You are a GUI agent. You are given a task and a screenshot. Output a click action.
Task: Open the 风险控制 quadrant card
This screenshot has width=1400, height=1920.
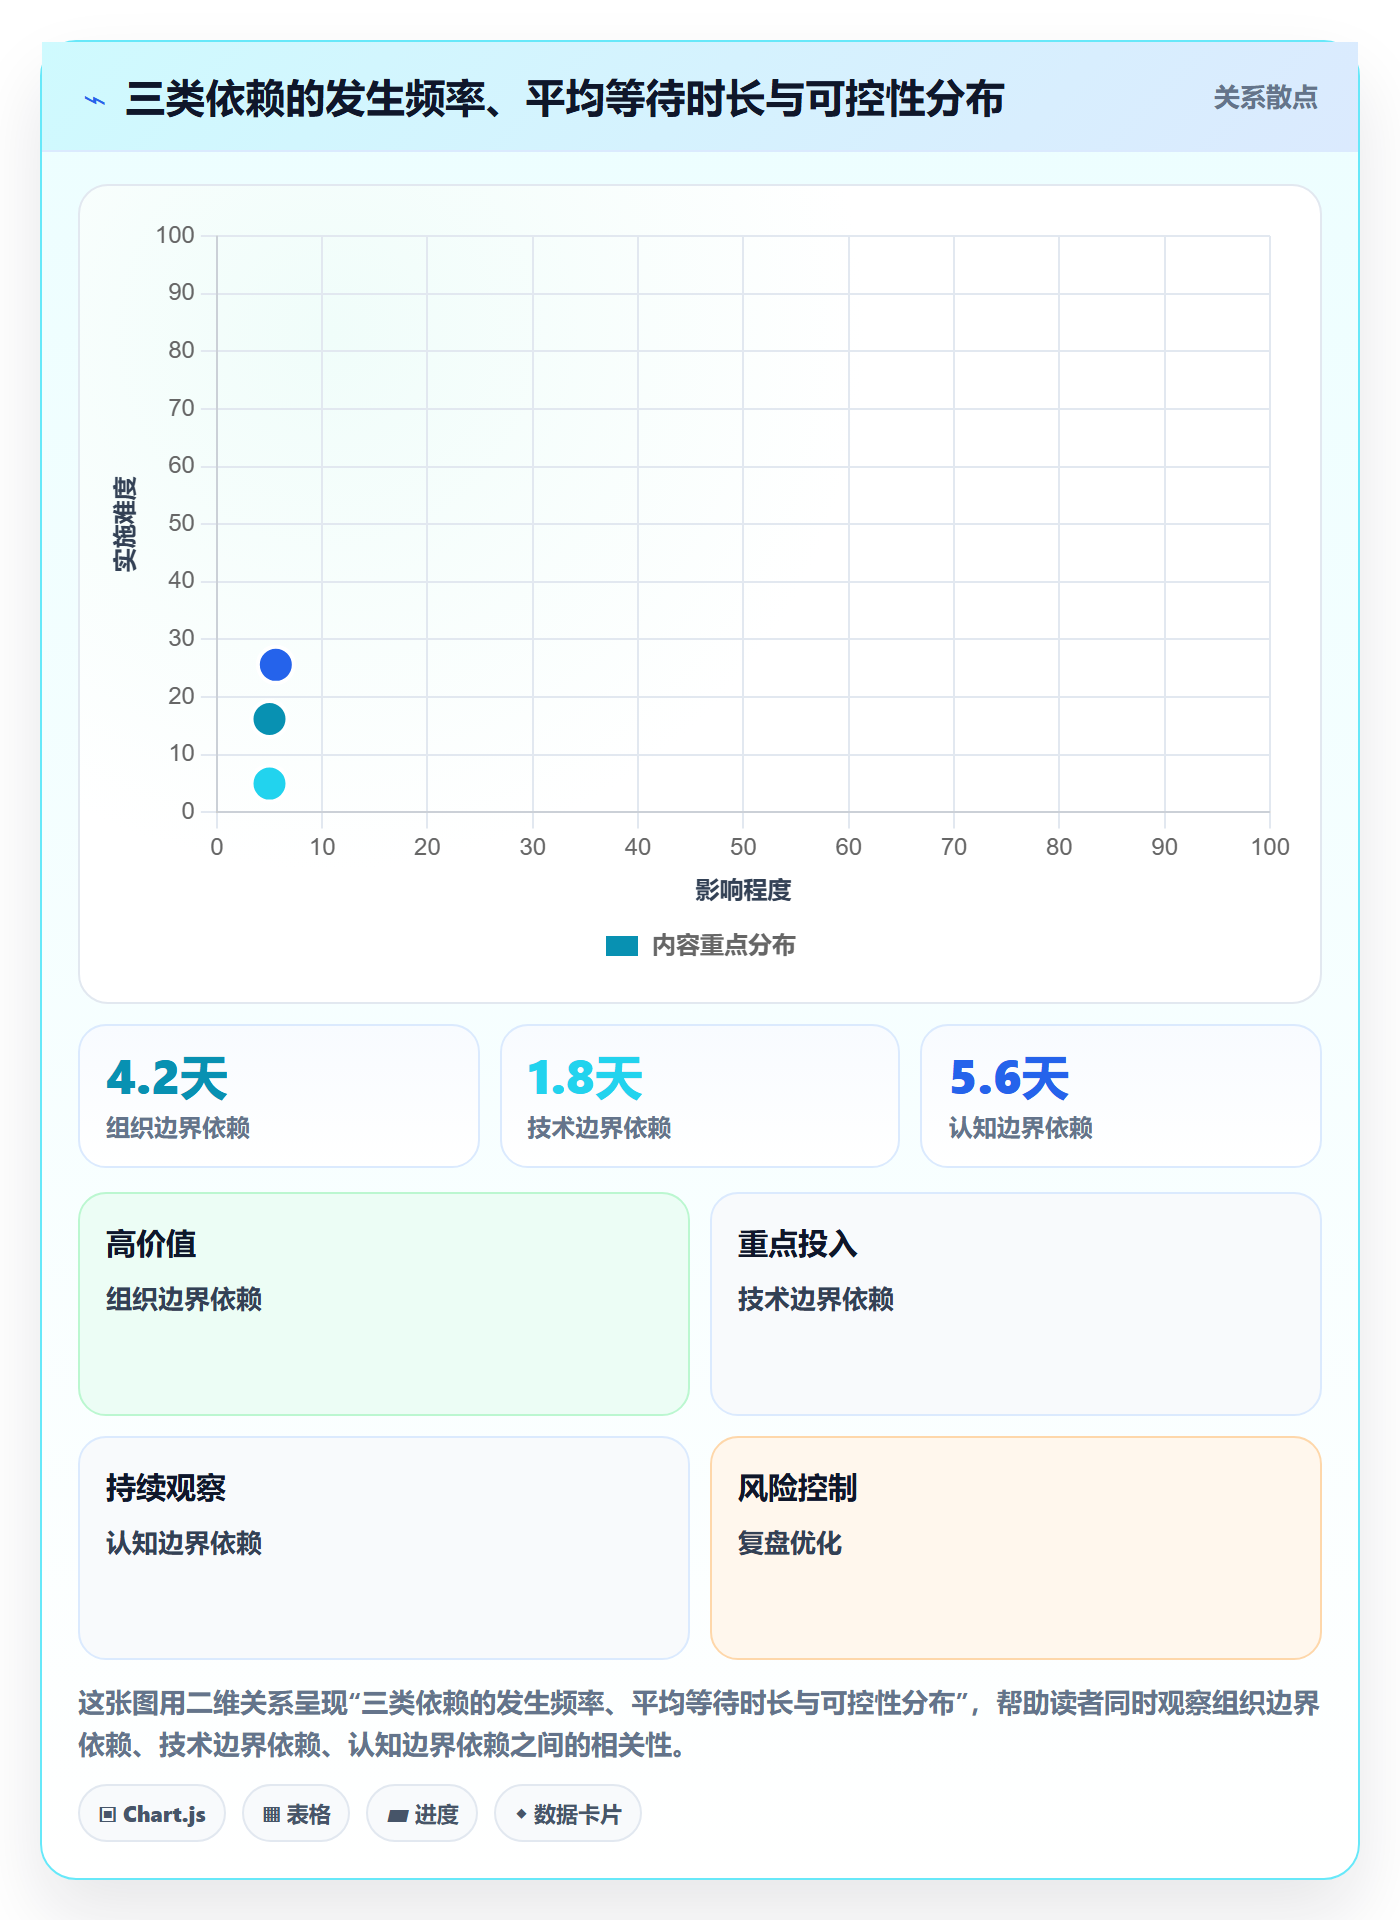[1016, 1548]
